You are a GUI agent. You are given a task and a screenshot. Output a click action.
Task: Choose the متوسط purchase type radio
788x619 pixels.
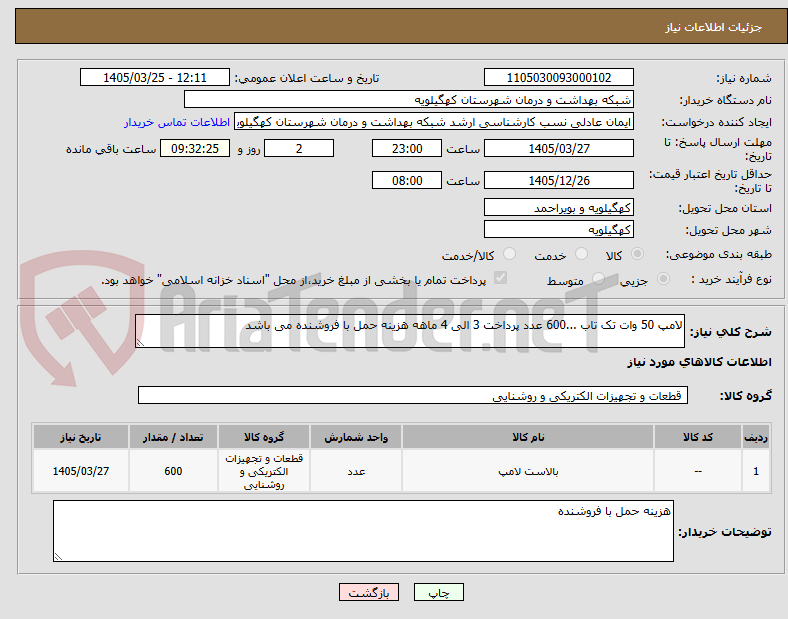point(598,279)
